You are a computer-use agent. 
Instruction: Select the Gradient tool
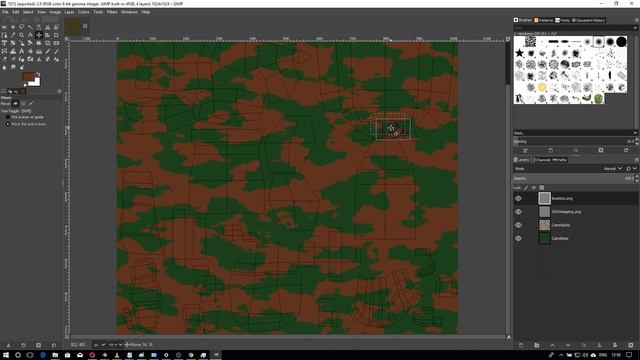(x=39, y=51)
